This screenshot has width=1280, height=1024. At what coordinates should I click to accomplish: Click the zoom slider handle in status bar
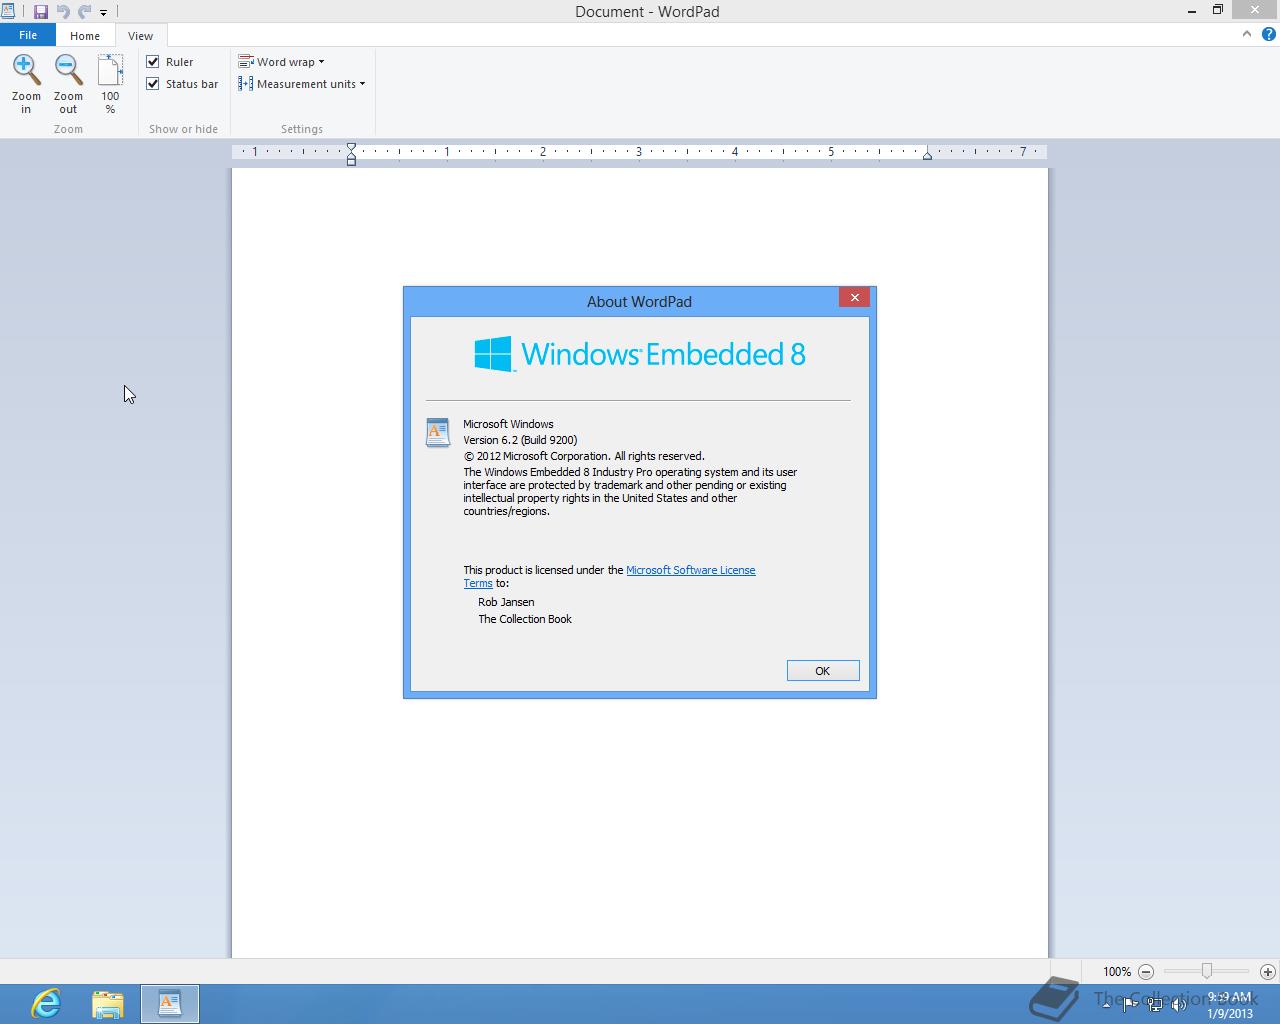coord(1207,971)
